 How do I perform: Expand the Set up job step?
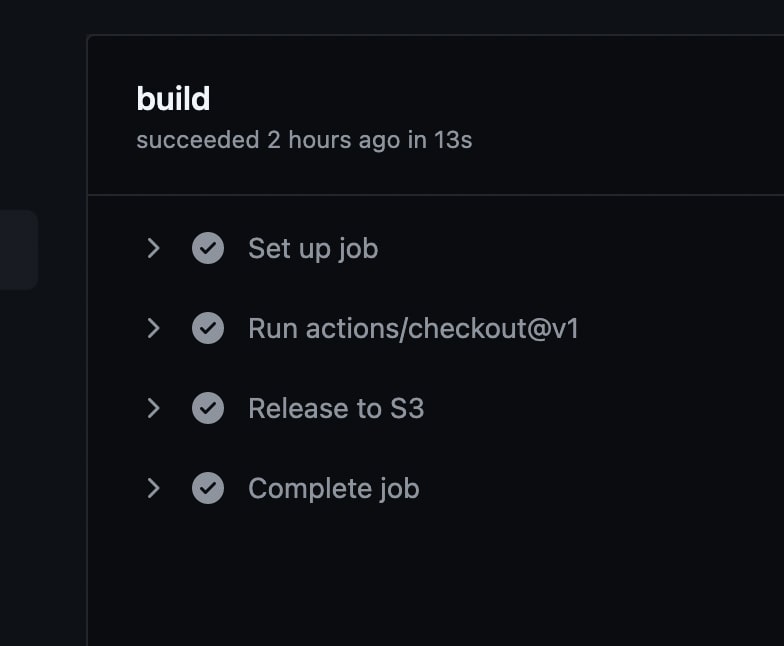tap(154, 248)
